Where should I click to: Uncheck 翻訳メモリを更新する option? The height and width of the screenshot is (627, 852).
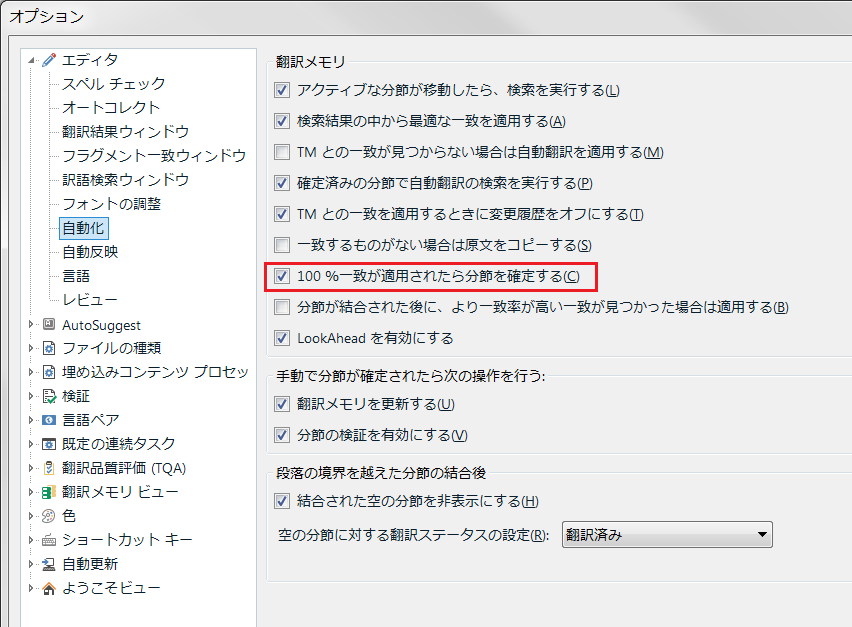click(x=282, y=405)
